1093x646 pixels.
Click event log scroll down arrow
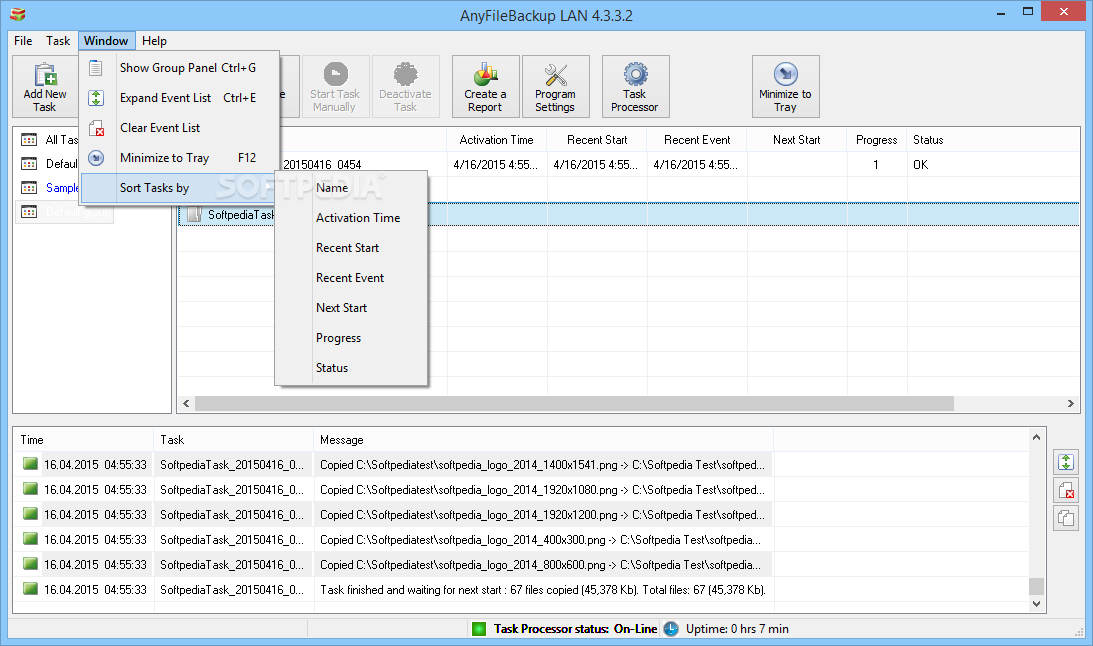1037,604
